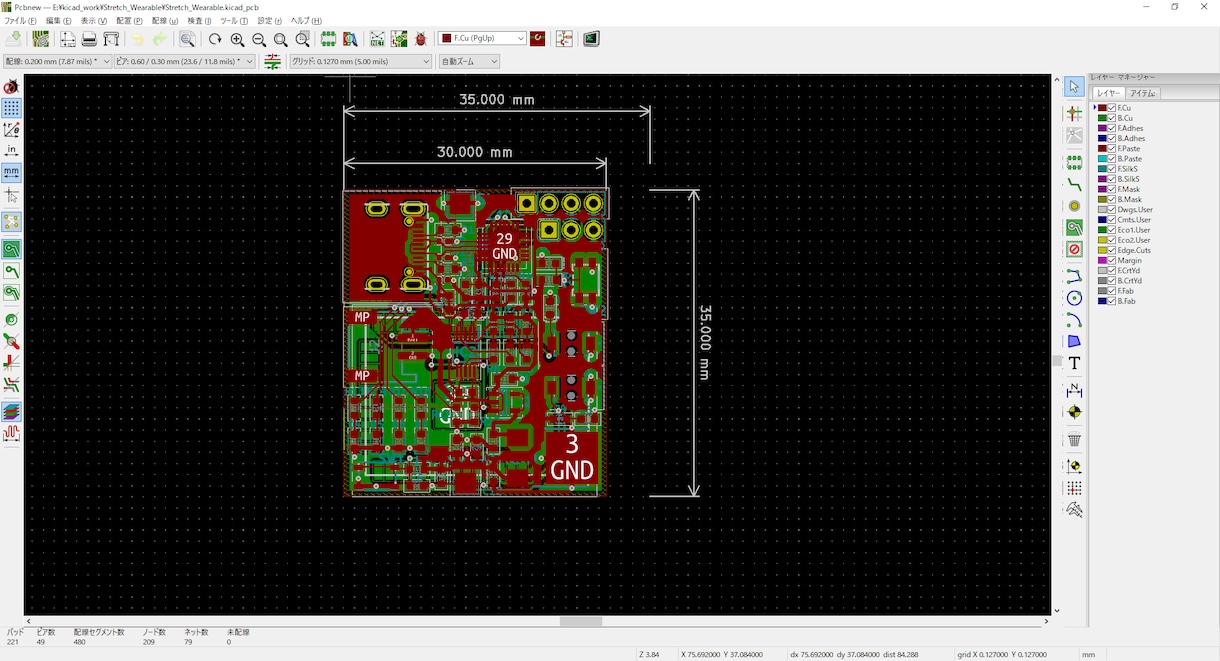Screen dimensions: 1220x661
Task: Select the route tracks tool
Action: [1074, 184]
